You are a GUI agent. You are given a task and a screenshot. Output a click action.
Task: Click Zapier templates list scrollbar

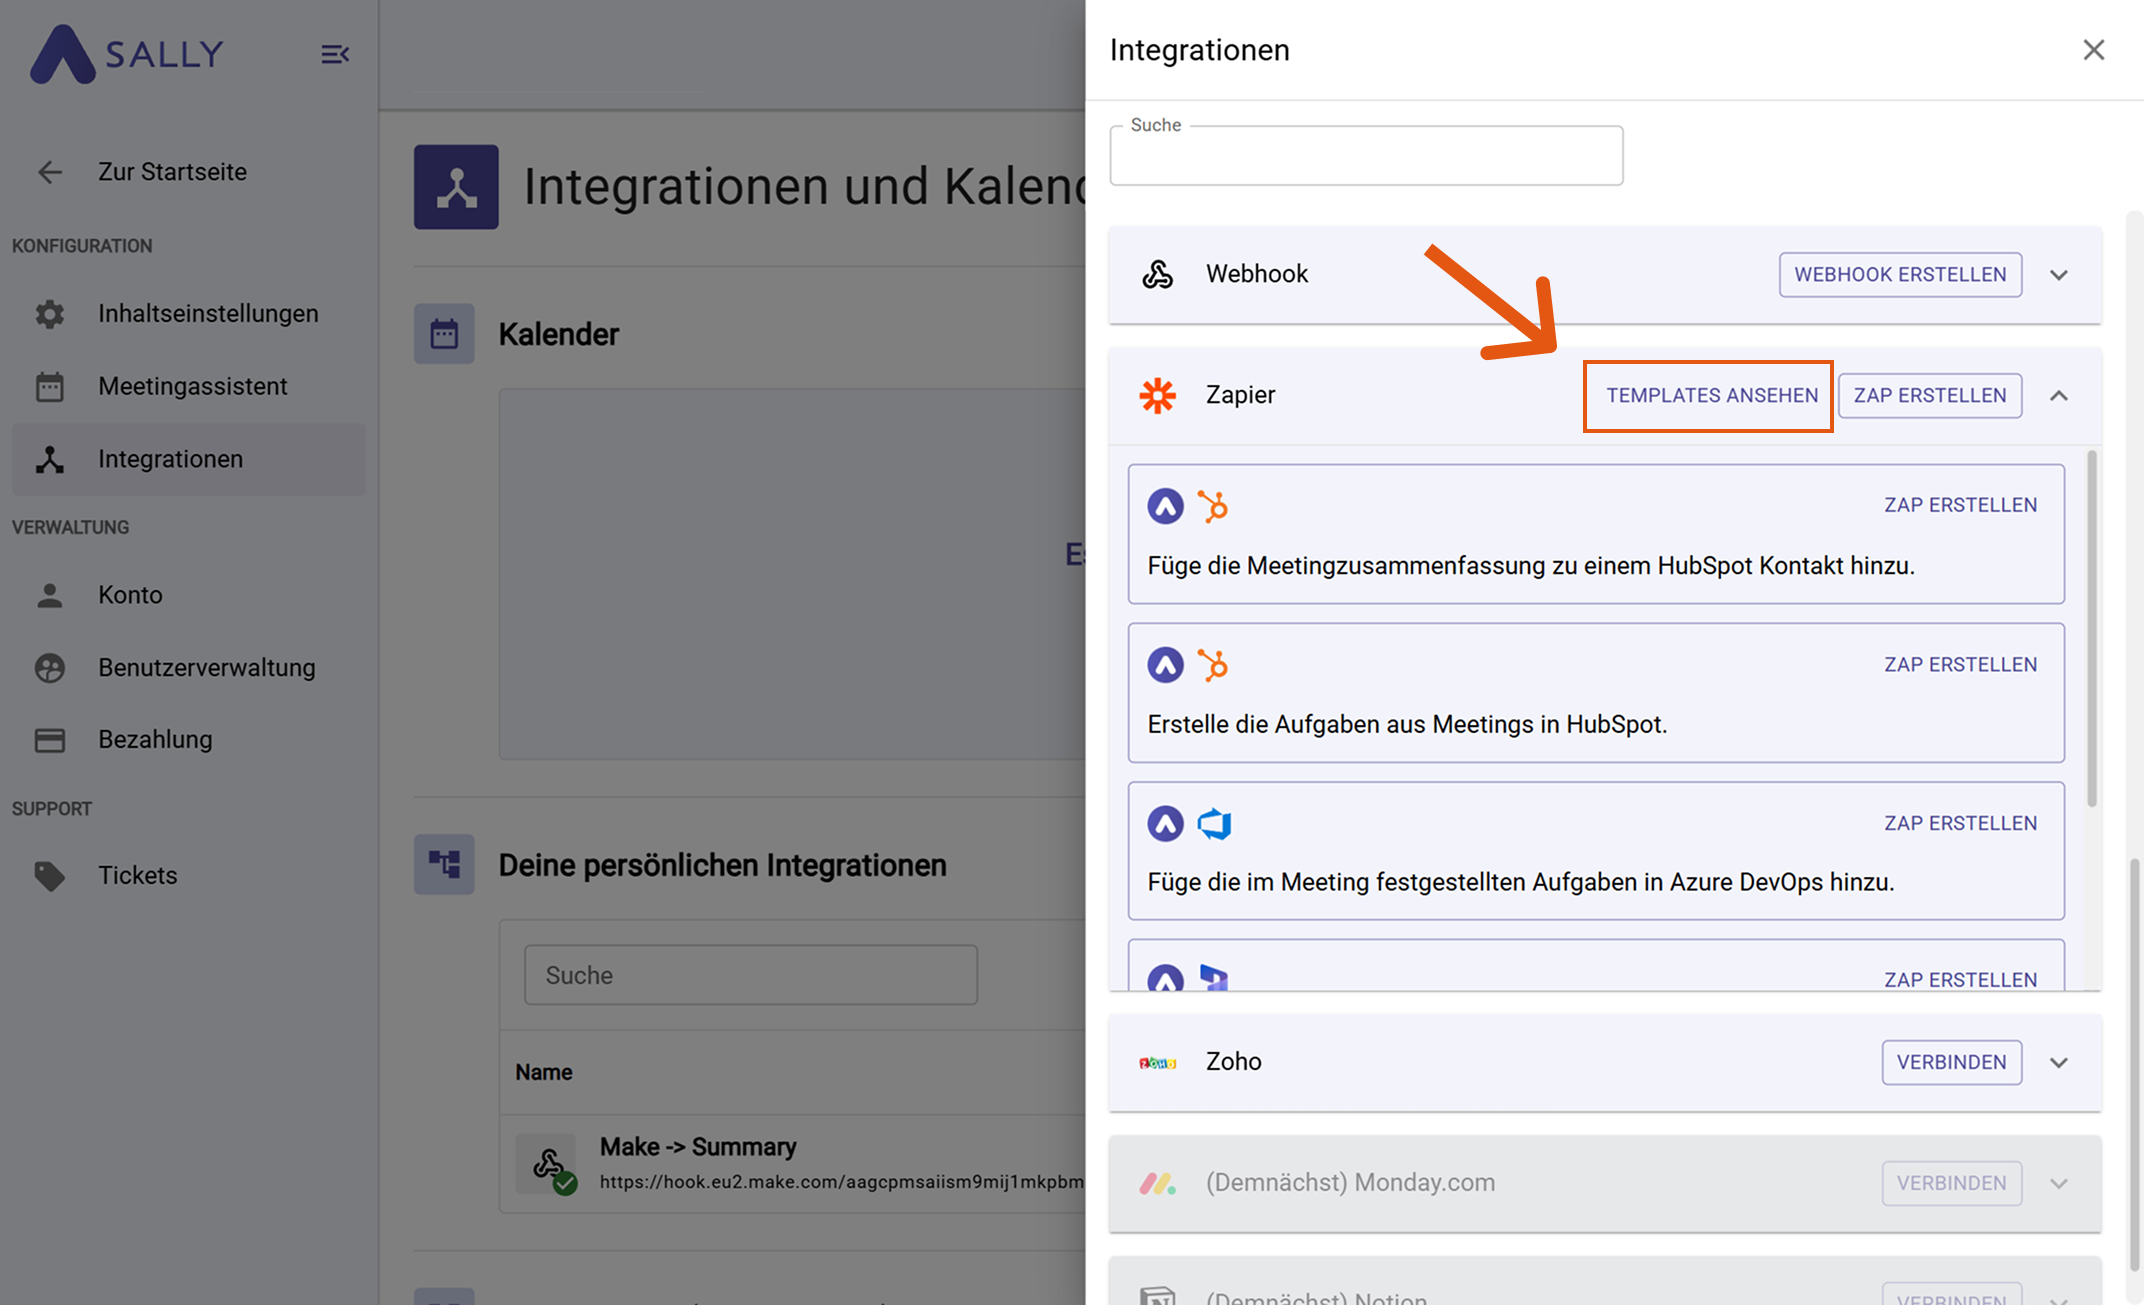point(2091,630)
